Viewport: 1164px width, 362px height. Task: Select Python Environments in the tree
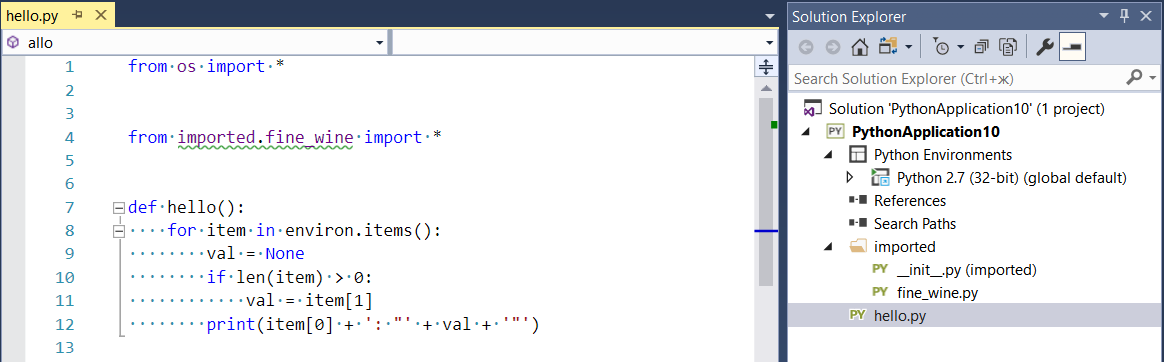click(943, 155)
